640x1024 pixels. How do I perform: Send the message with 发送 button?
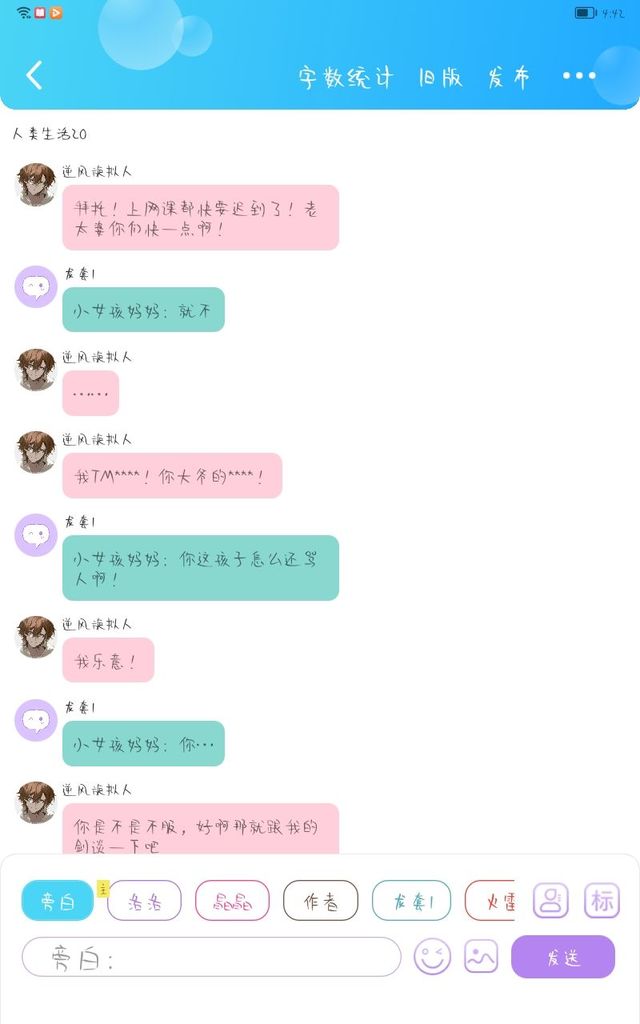click(563, 957)
